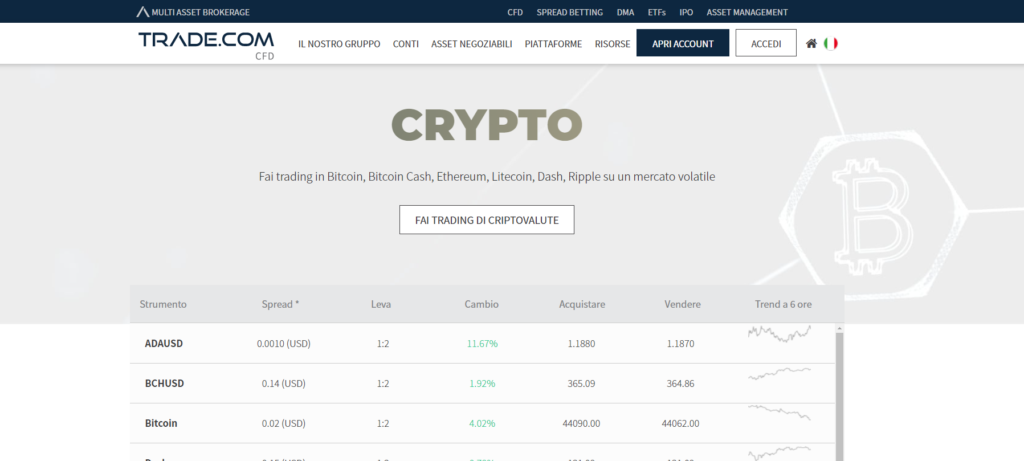Click the ADAUSD trend sparkline chart

[780, 334]
